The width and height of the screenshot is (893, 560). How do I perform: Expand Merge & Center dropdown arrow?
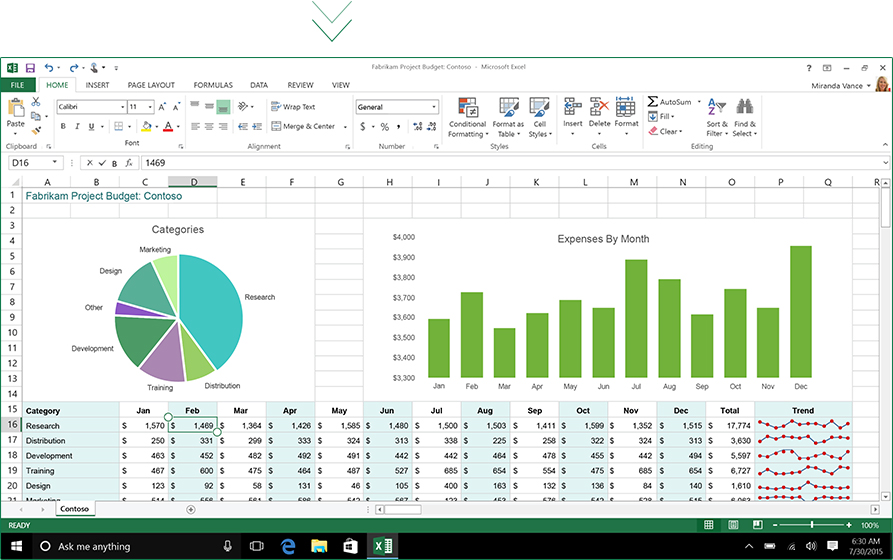tap(345, 126)
